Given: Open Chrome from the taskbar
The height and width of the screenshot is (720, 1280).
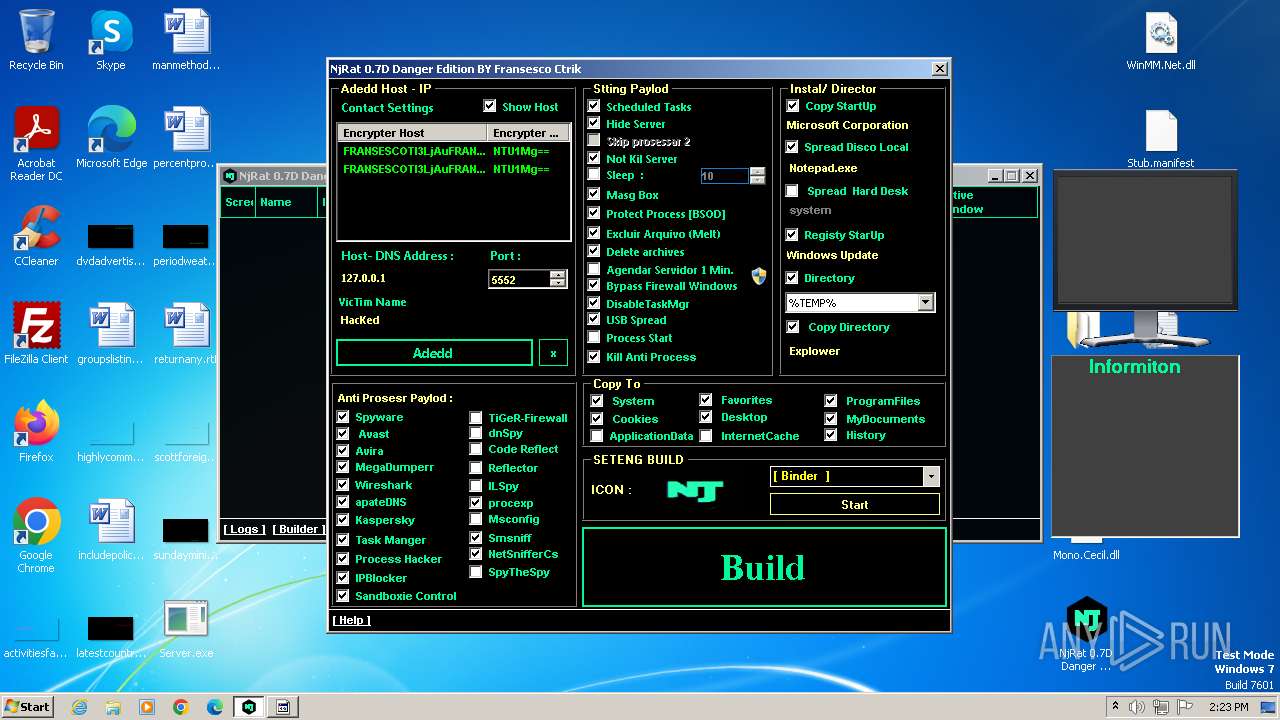Looking at the screenshot, I should click(x=181, y=707).
